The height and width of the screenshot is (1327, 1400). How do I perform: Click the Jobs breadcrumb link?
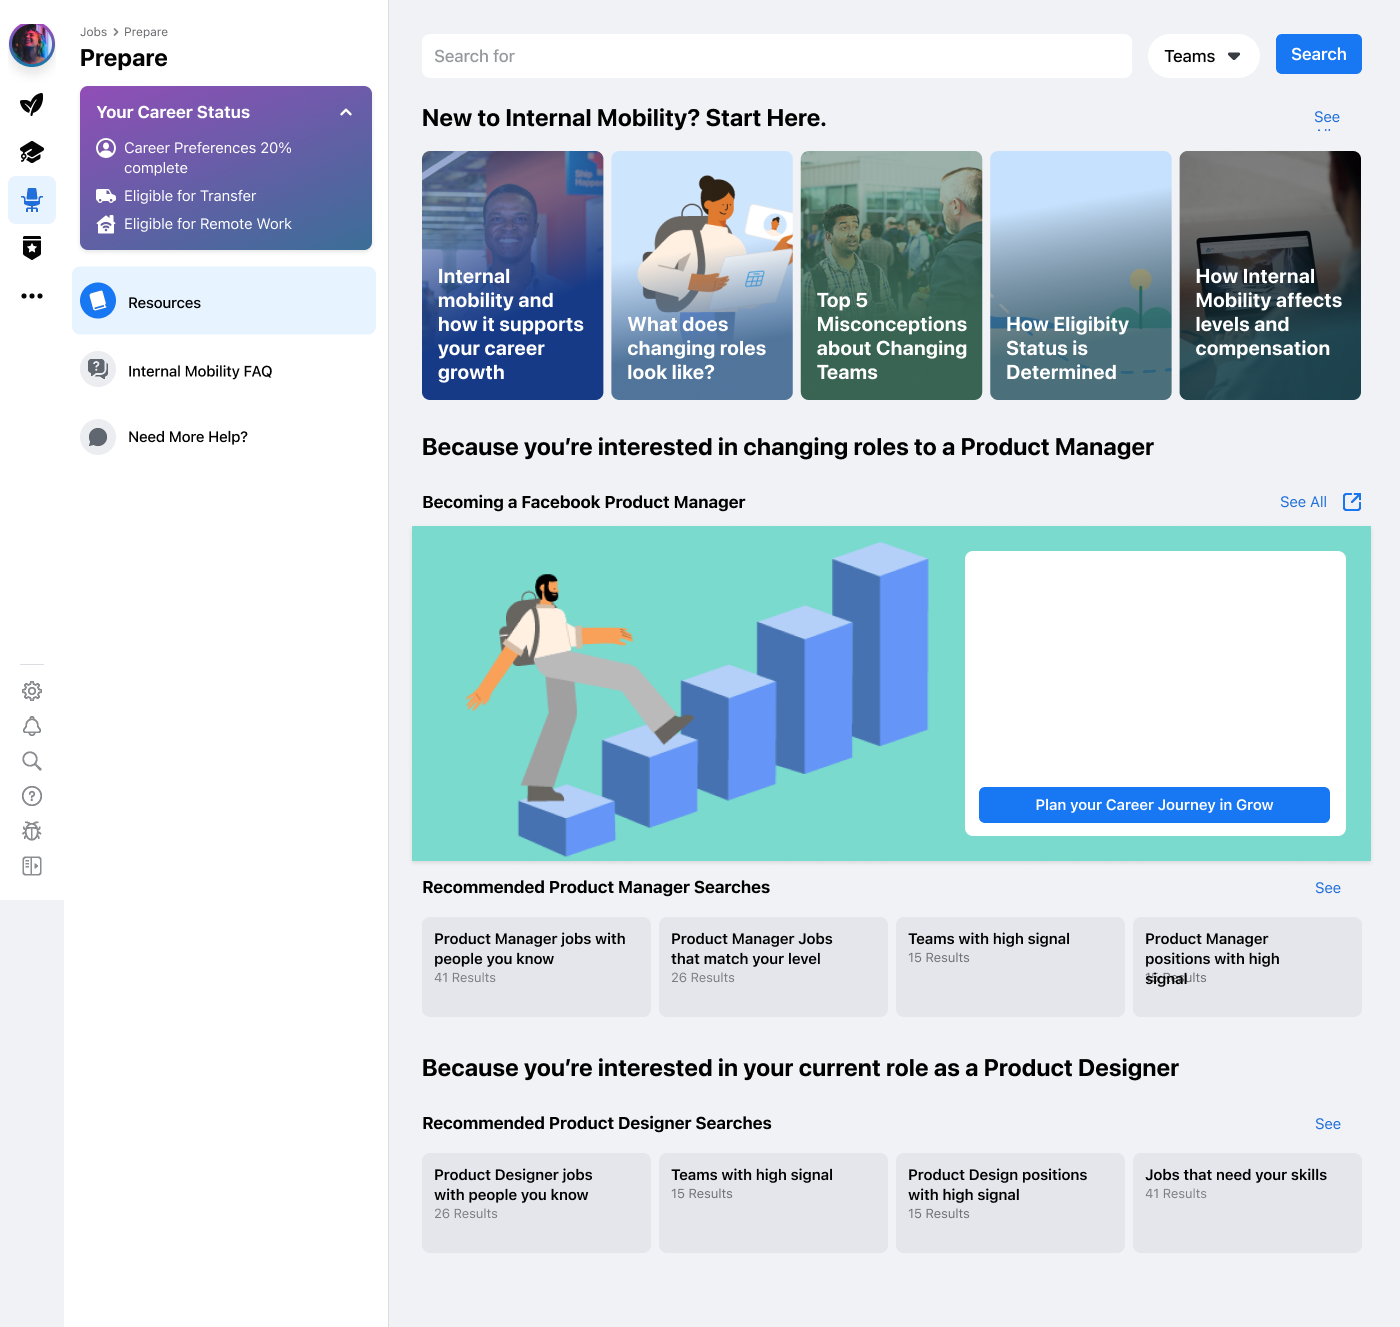tap(93, 31)
